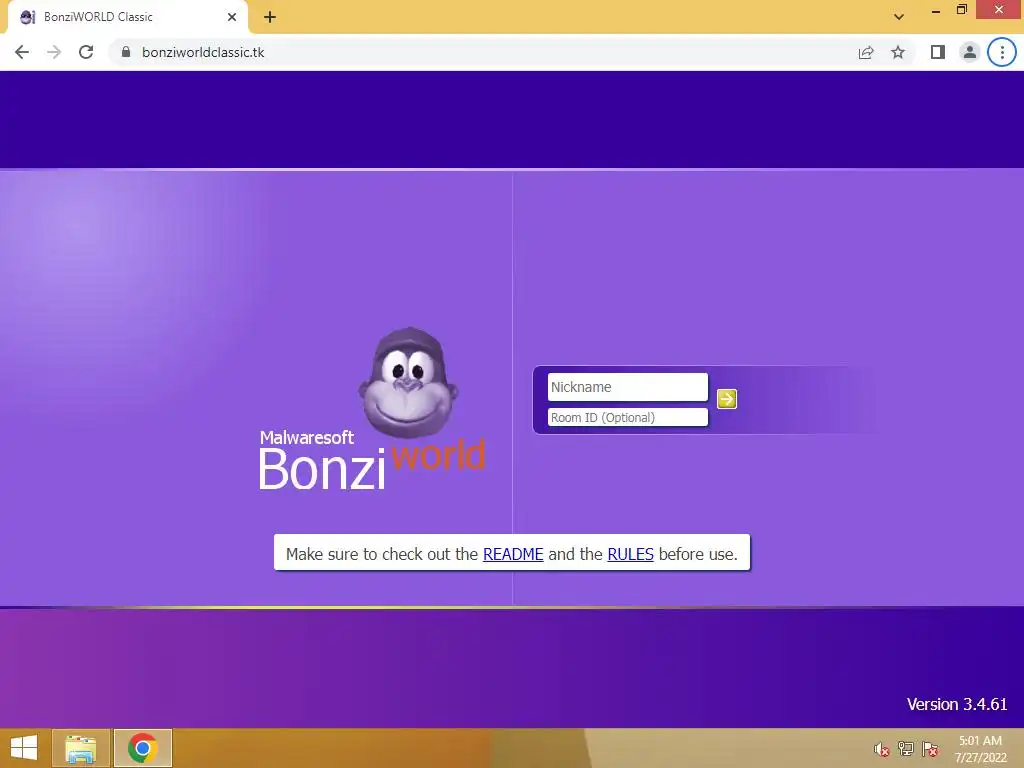Viewport: 1024px width, 768px height.
Task: Click the Bonzi gorilla logo
Action: click(x=408, y=383)
